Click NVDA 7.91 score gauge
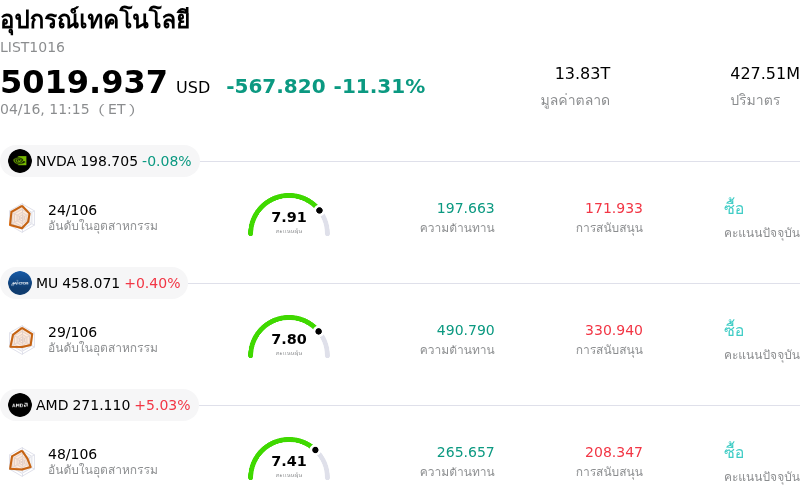Image resolution: width=800 pixels, height=499 pixels. [289, 216]
